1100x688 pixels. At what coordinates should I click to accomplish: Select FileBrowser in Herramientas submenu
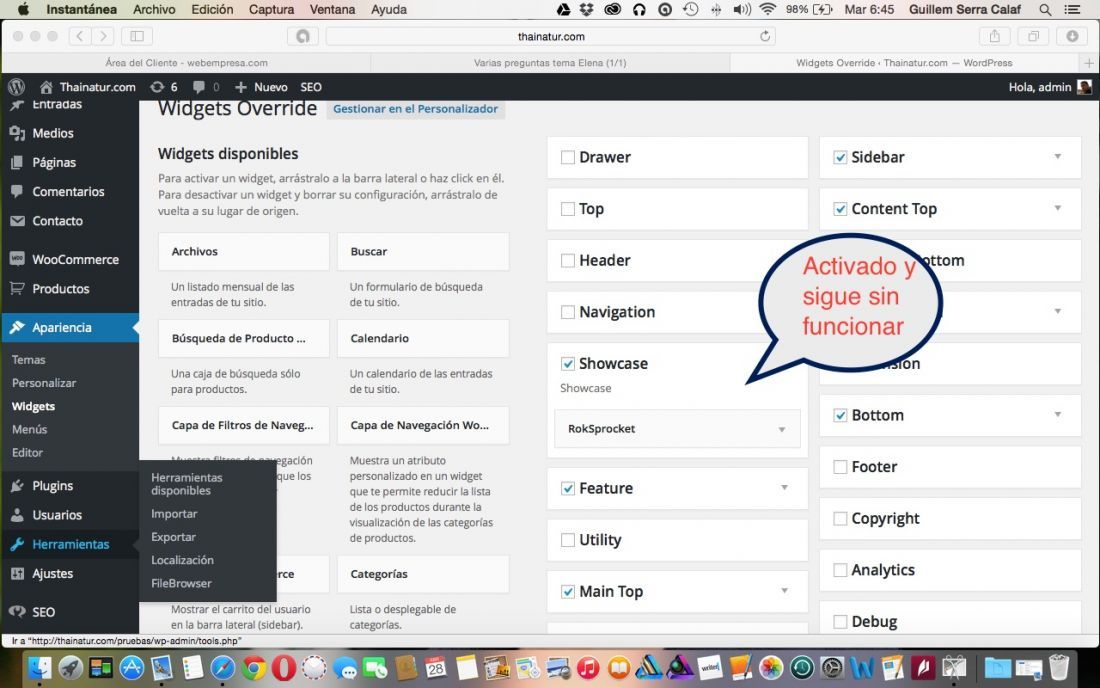tap(181, 583)
